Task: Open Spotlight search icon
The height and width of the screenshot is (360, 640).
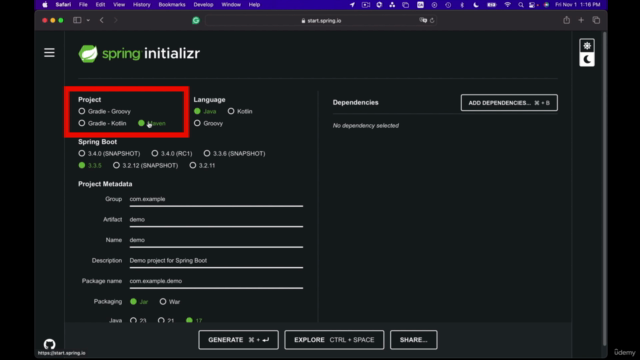Action: coord(520,5)
